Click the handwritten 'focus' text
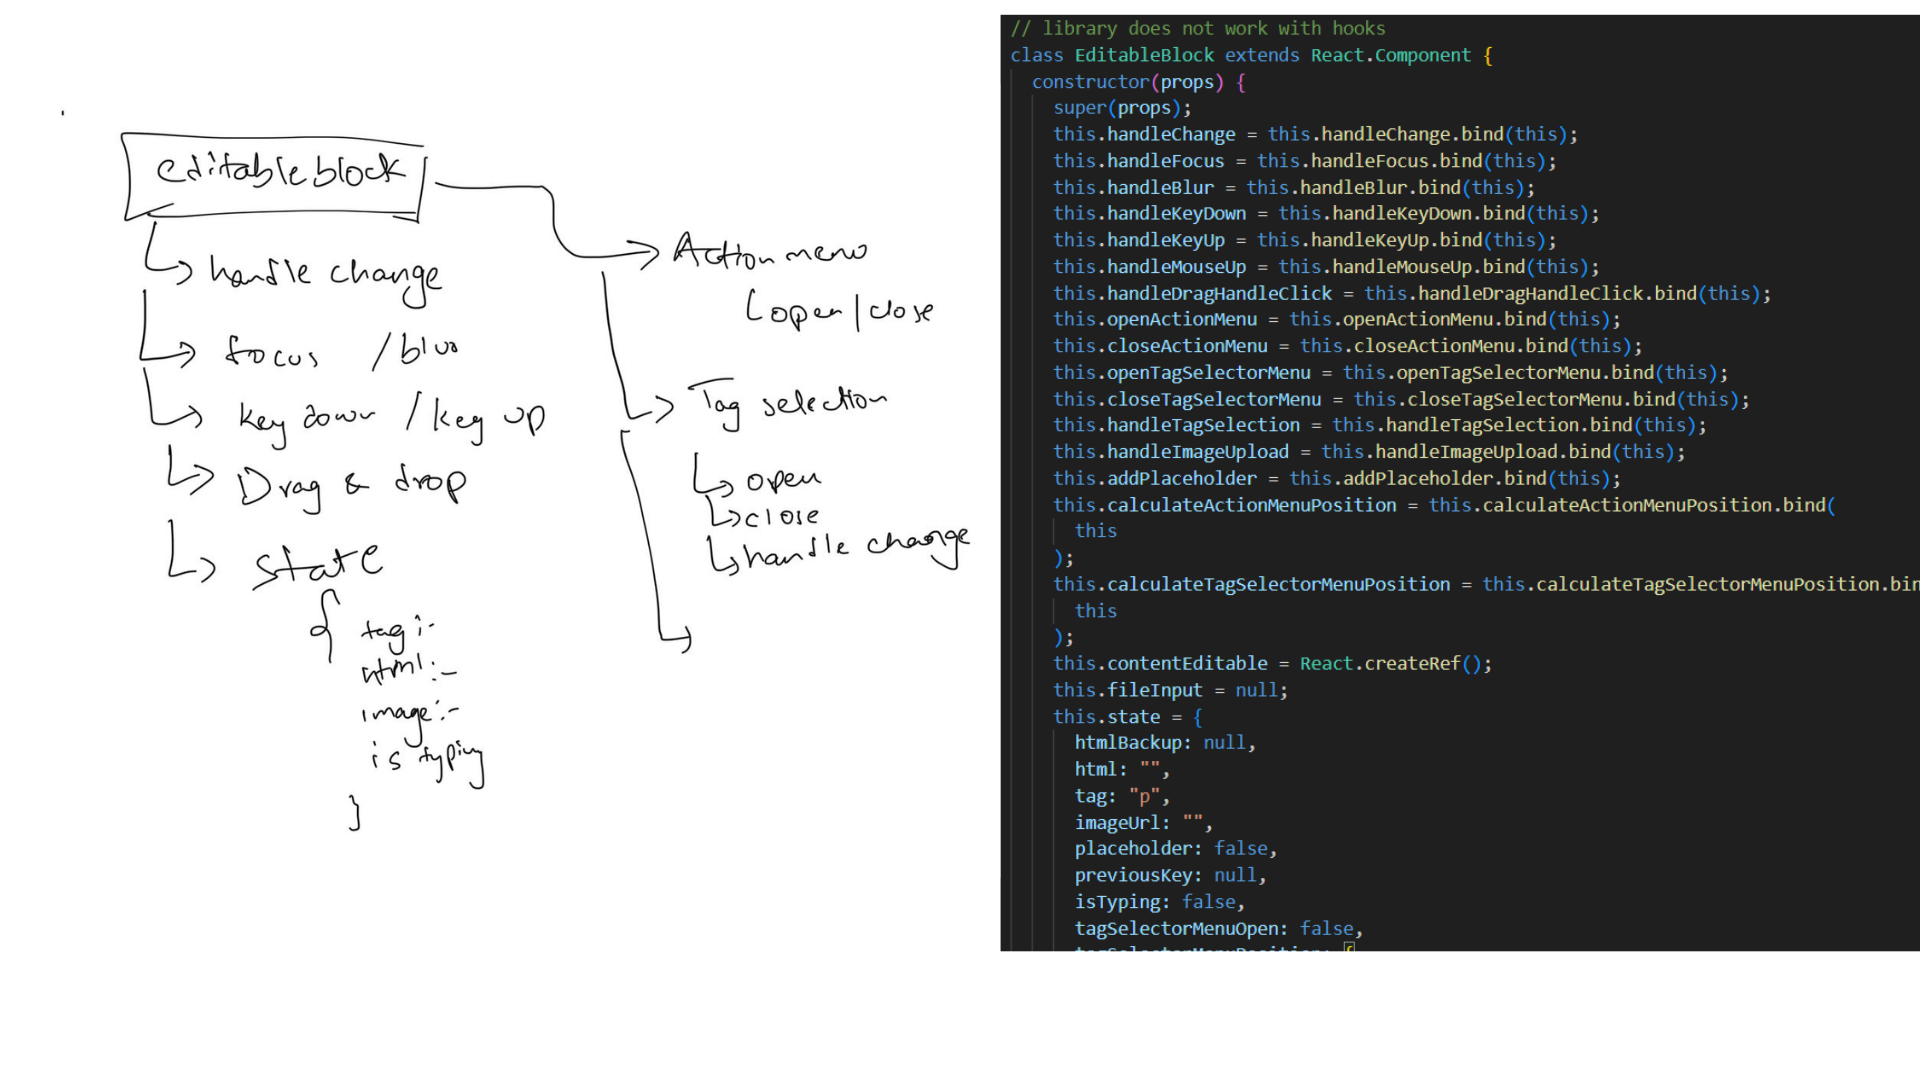Image resolution: width=1920 pixels, height=1080 pixels. click(x=272, y=353)
